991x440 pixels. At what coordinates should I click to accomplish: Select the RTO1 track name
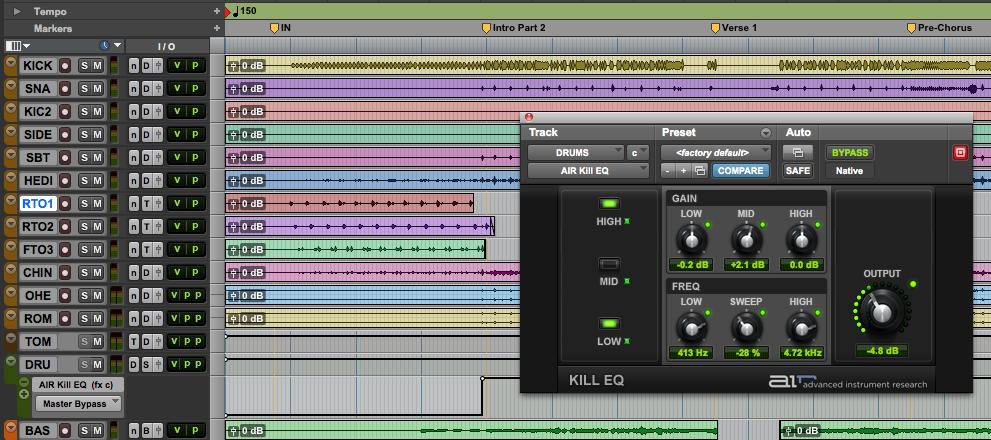coord(38,204)
